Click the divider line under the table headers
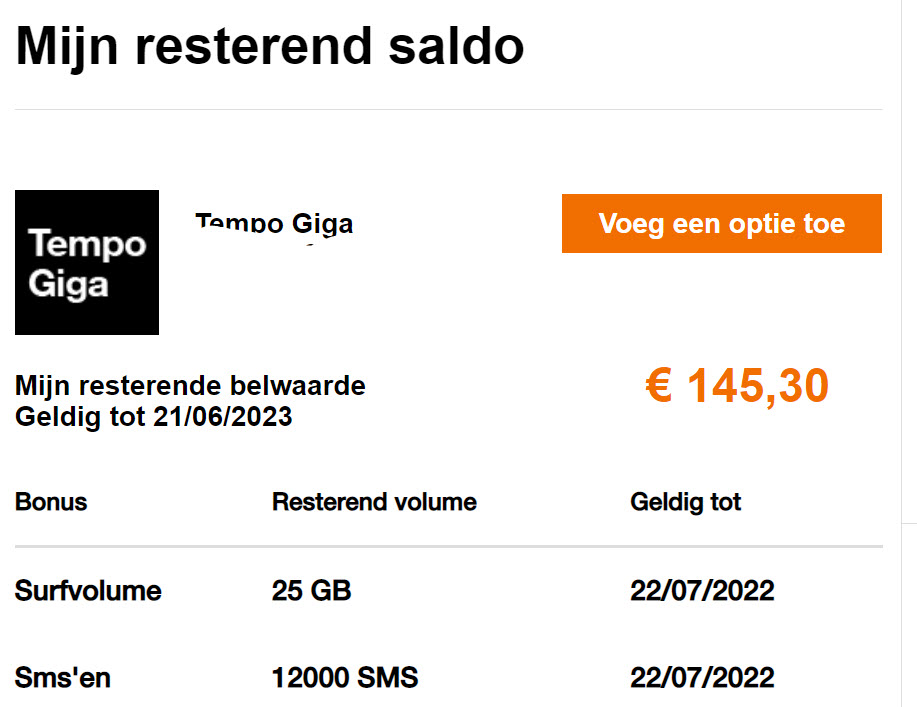Image resolution: width=917 pixels, height=707 pixels. [x=448, y=547]
